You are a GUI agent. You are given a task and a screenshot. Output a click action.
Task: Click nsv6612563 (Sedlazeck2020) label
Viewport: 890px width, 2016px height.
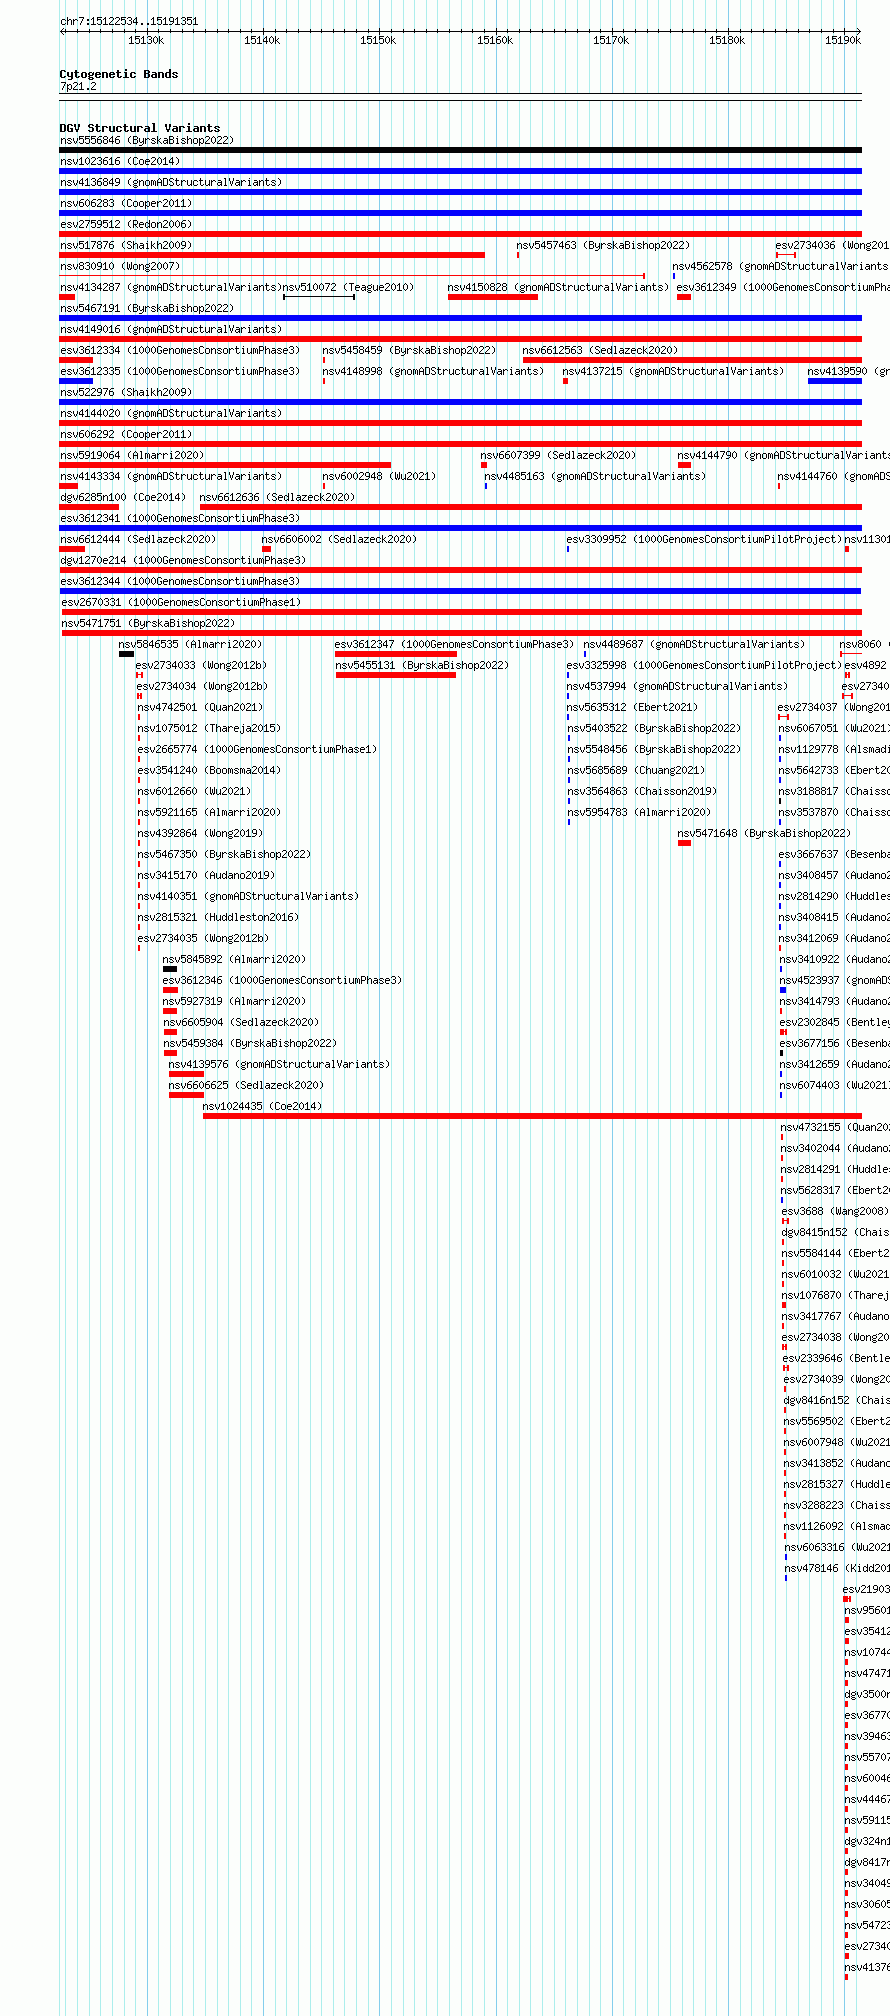[600, 350]
